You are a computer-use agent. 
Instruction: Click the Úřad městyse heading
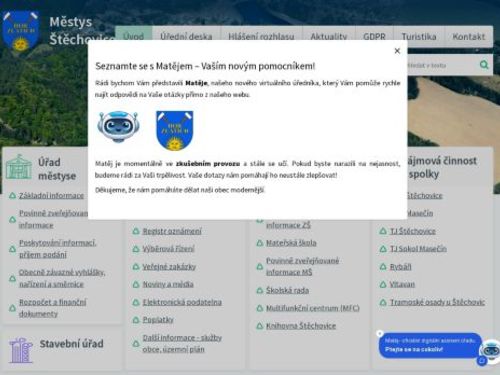(57, 169)
